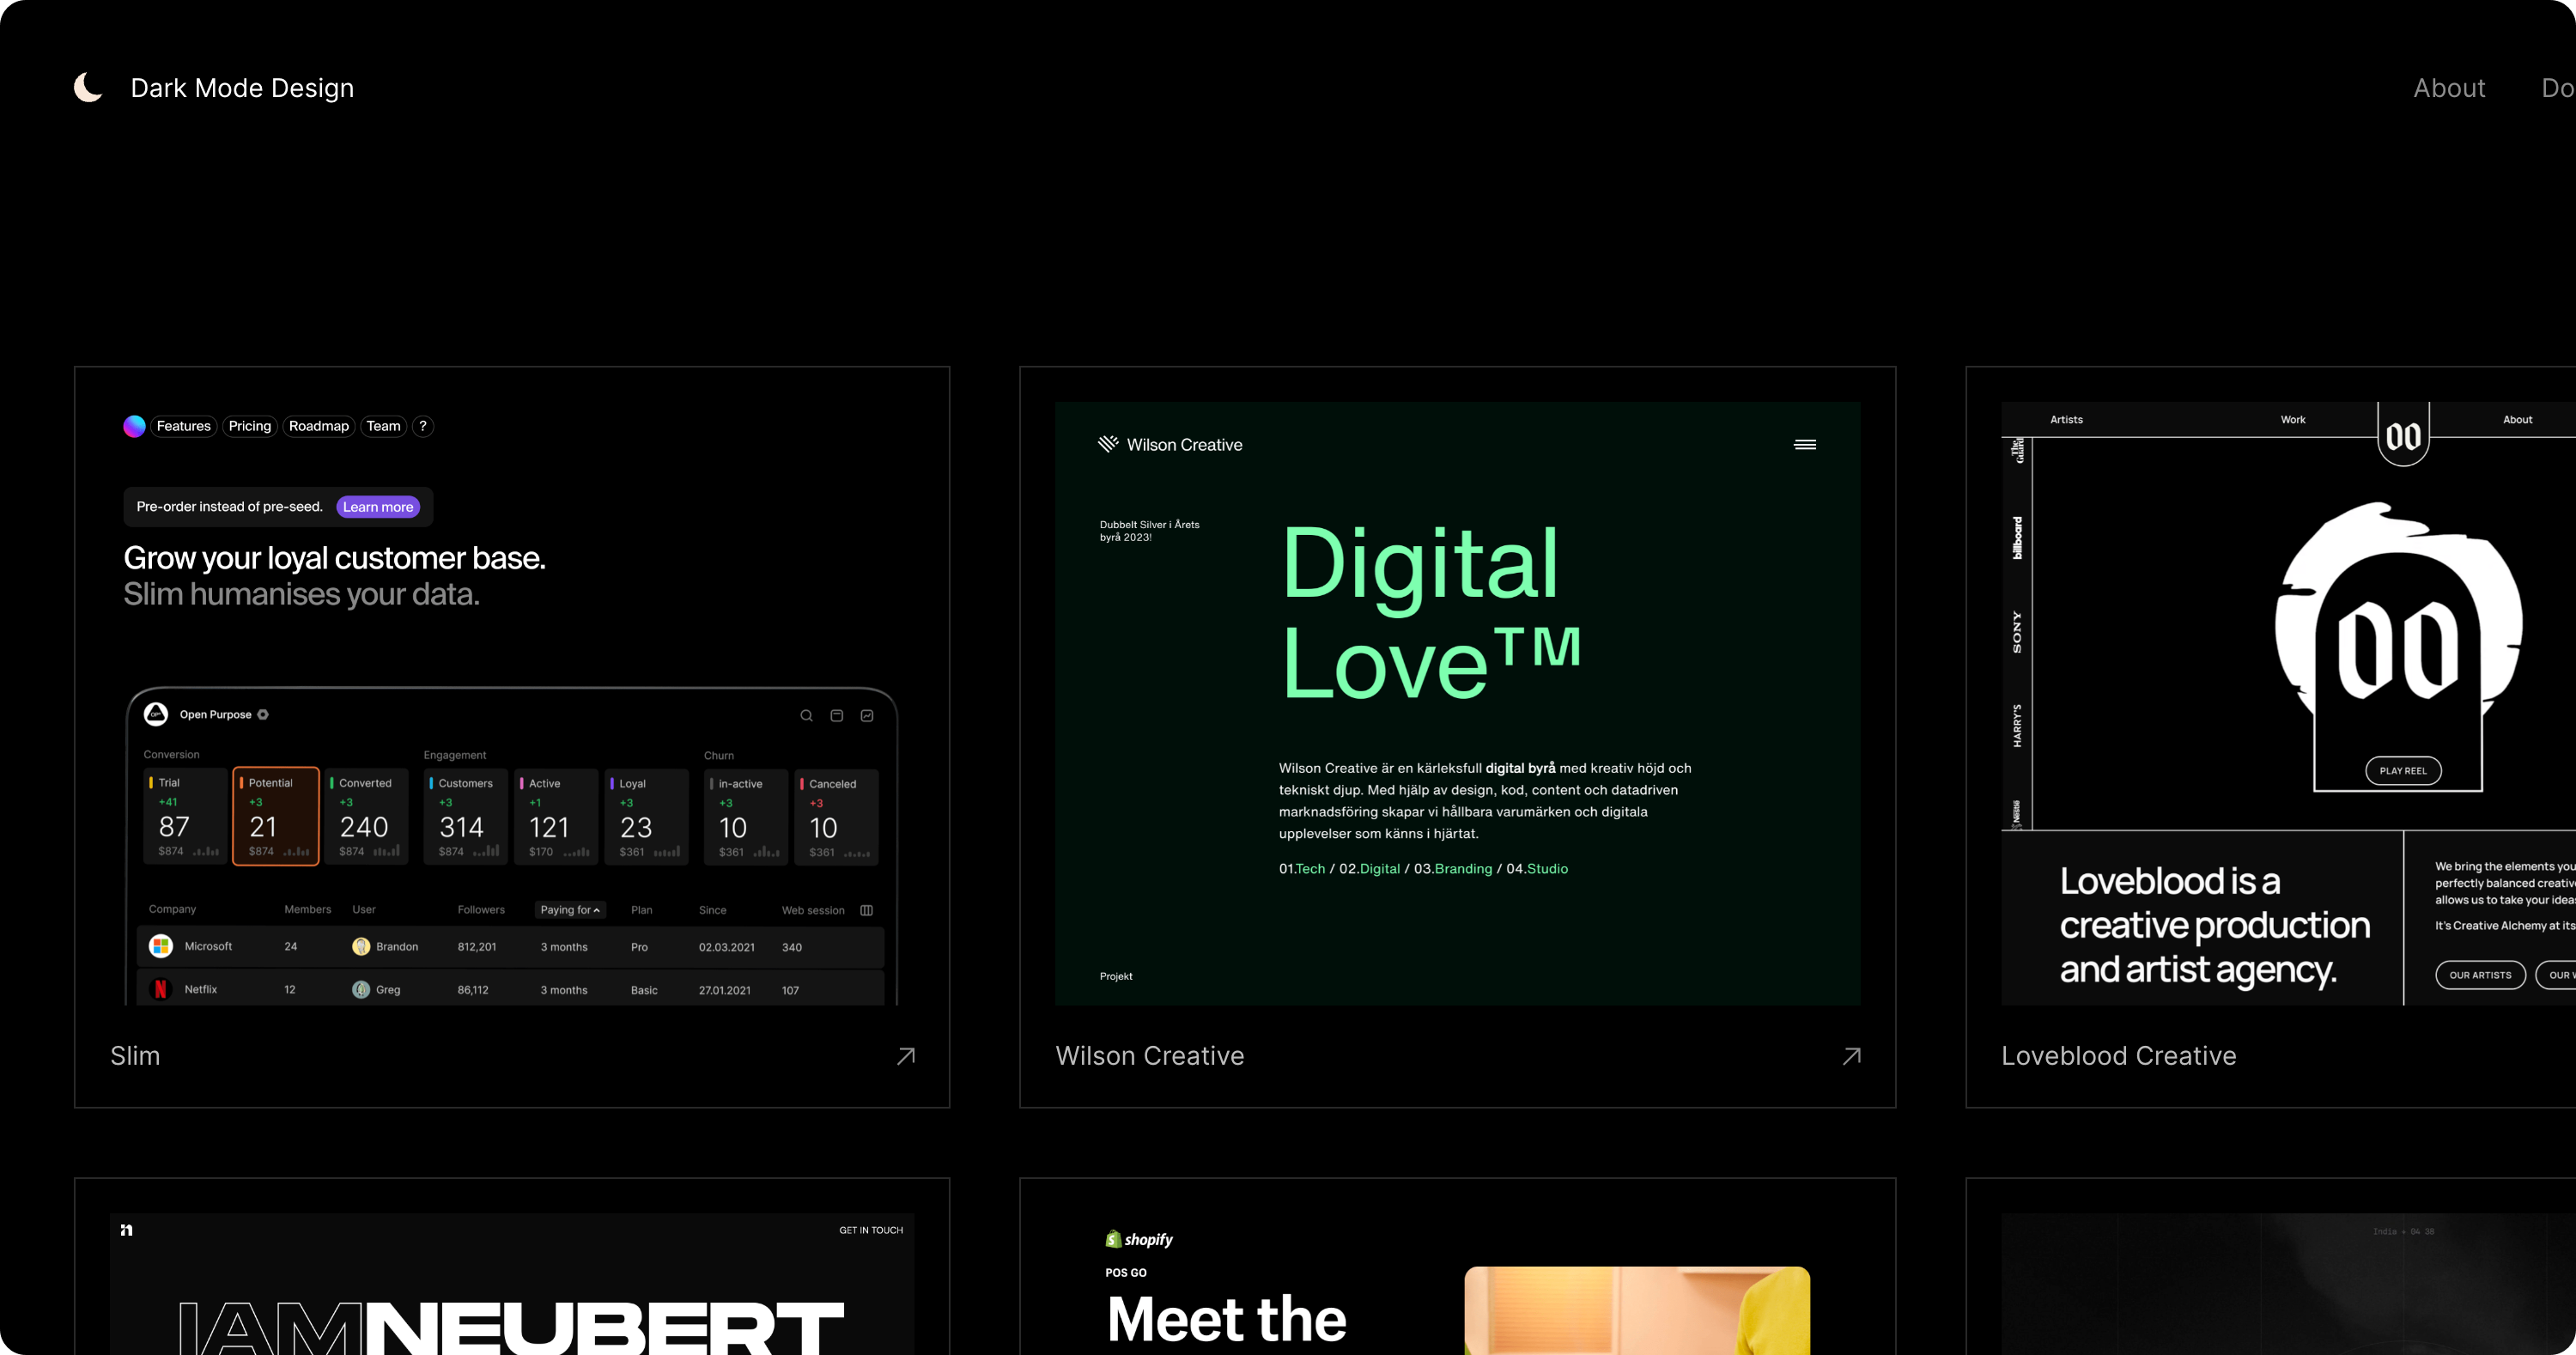Open the Wilson Creative card arrow icon

(x=1852, y=1056)
